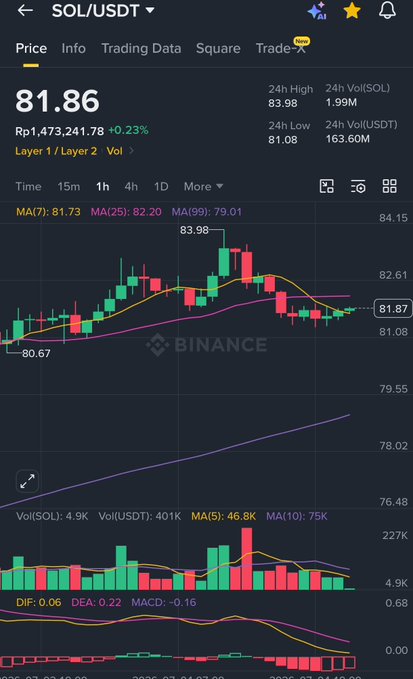Image resolution: width=413 pixels, height=679 pixels.
Task: Click the Vol(USDT): 401K label
Action: tap(139, 516)
